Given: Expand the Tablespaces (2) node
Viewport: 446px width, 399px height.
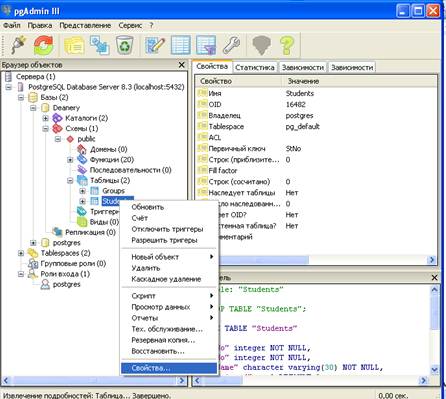Looking at the screenshot, I should coord(21,253).
